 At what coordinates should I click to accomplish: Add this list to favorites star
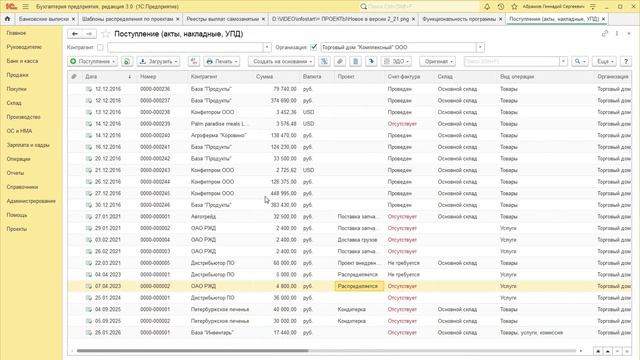tap(106, 34)
